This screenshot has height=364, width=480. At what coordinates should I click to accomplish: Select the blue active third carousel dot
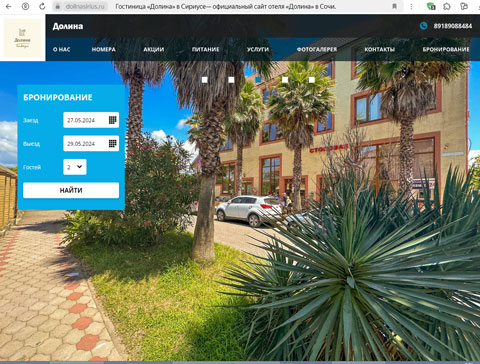click(x=258, y=80)
